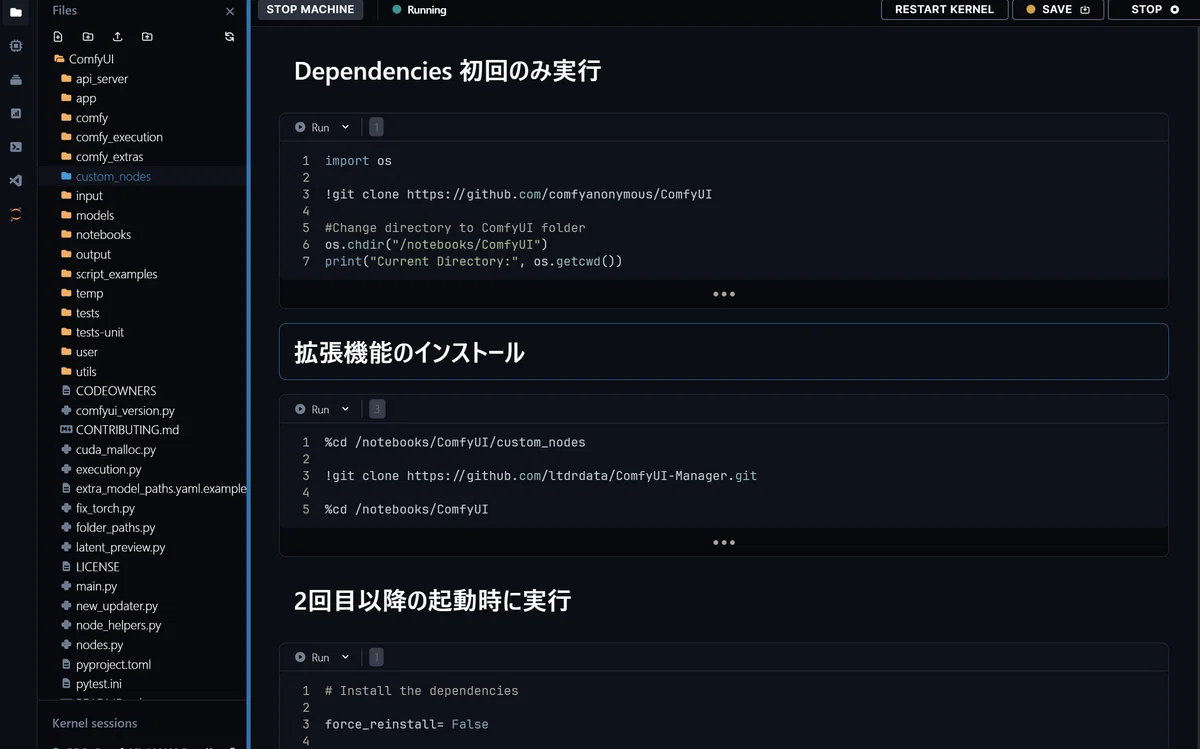Viewport: 1200px width, 749px height.
Task: Create a new folder in Files panel
Action: pyautogui.click(x=88, y=37)
